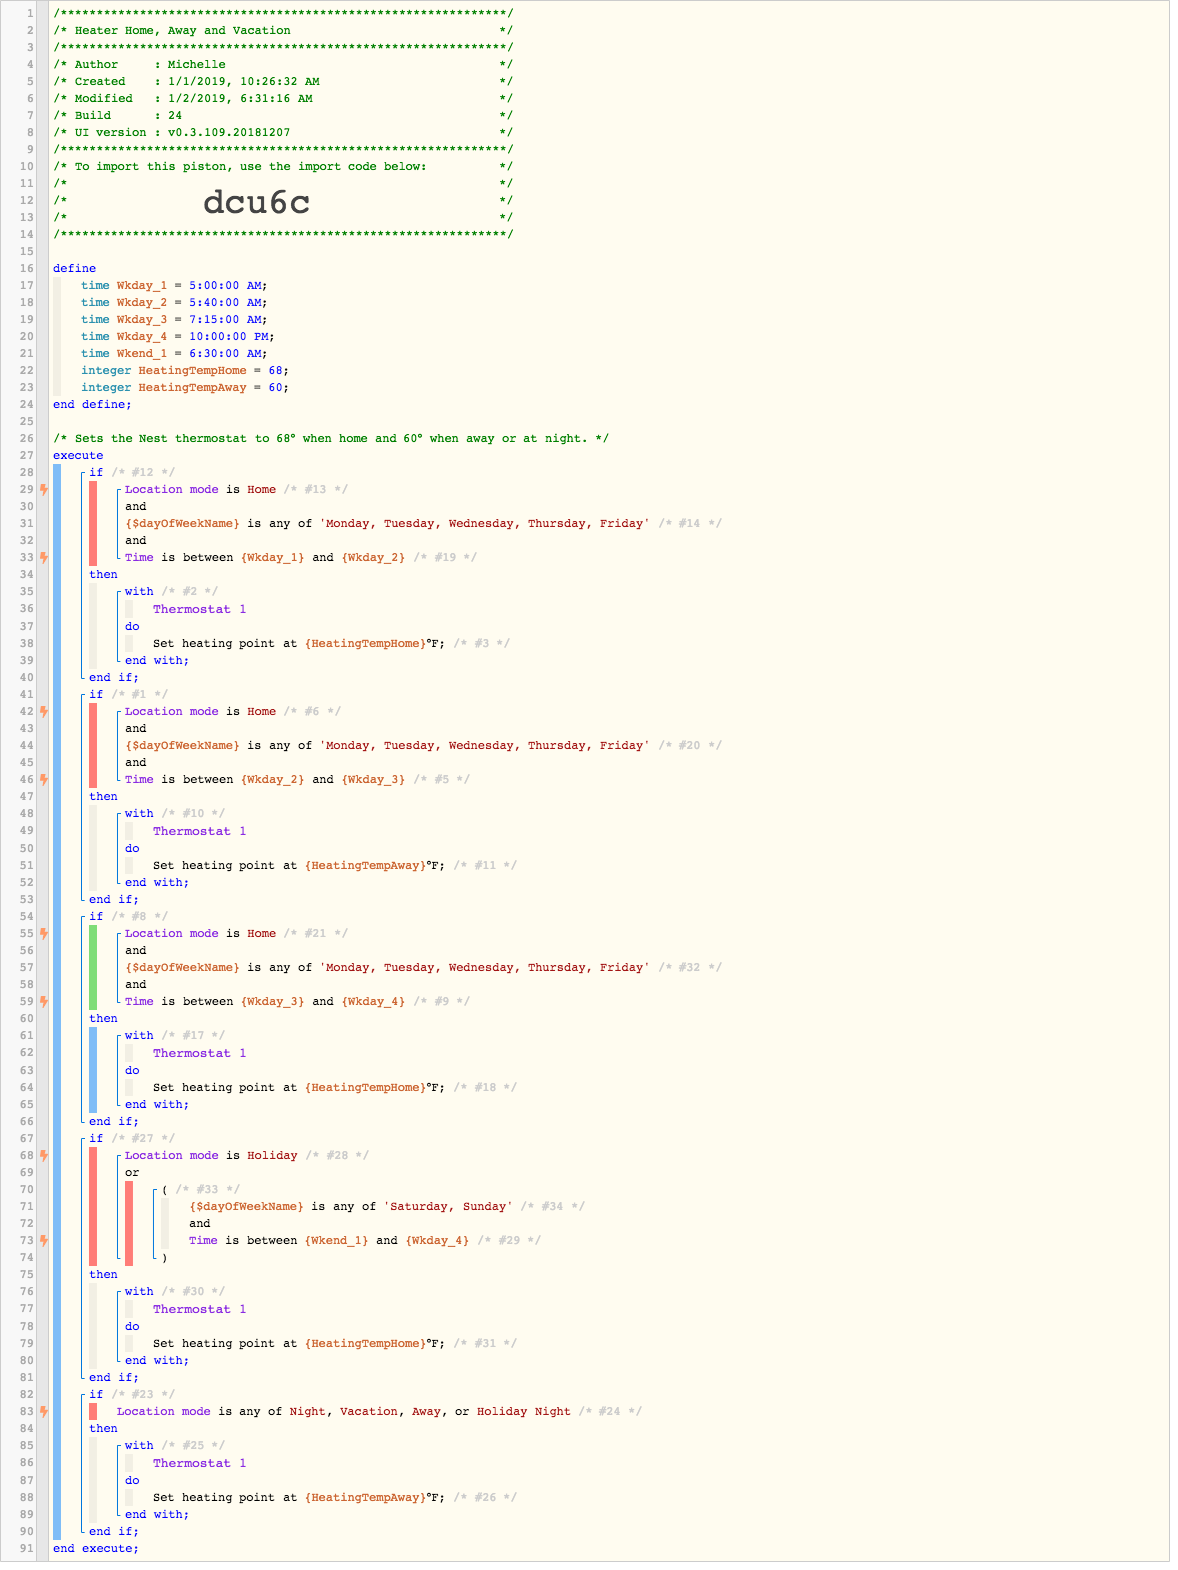
Task: Click the Author : Michelle header line
Action: tap(283, 64)
